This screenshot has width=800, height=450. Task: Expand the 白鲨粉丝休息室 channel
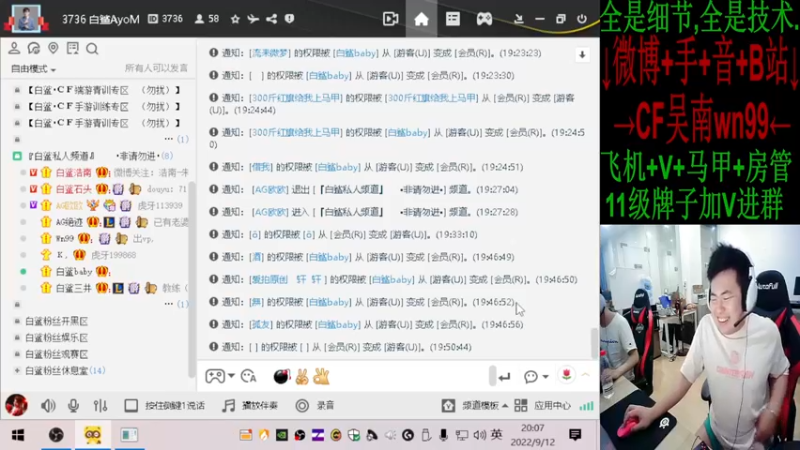click(17, 370)
